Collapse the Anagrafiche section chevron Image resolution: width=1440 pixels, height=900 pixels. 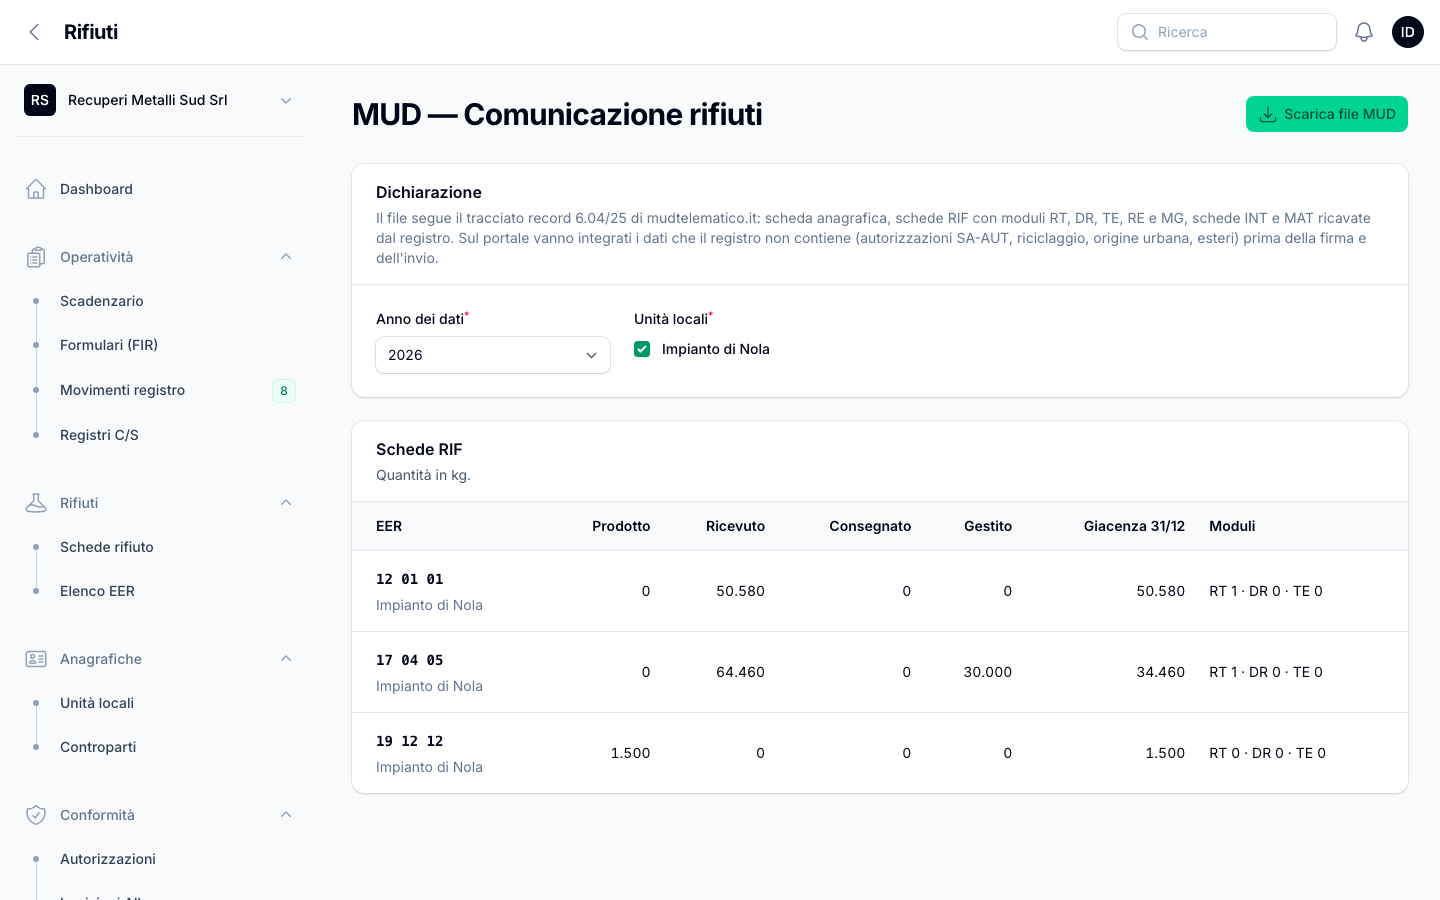coord(286,659)
